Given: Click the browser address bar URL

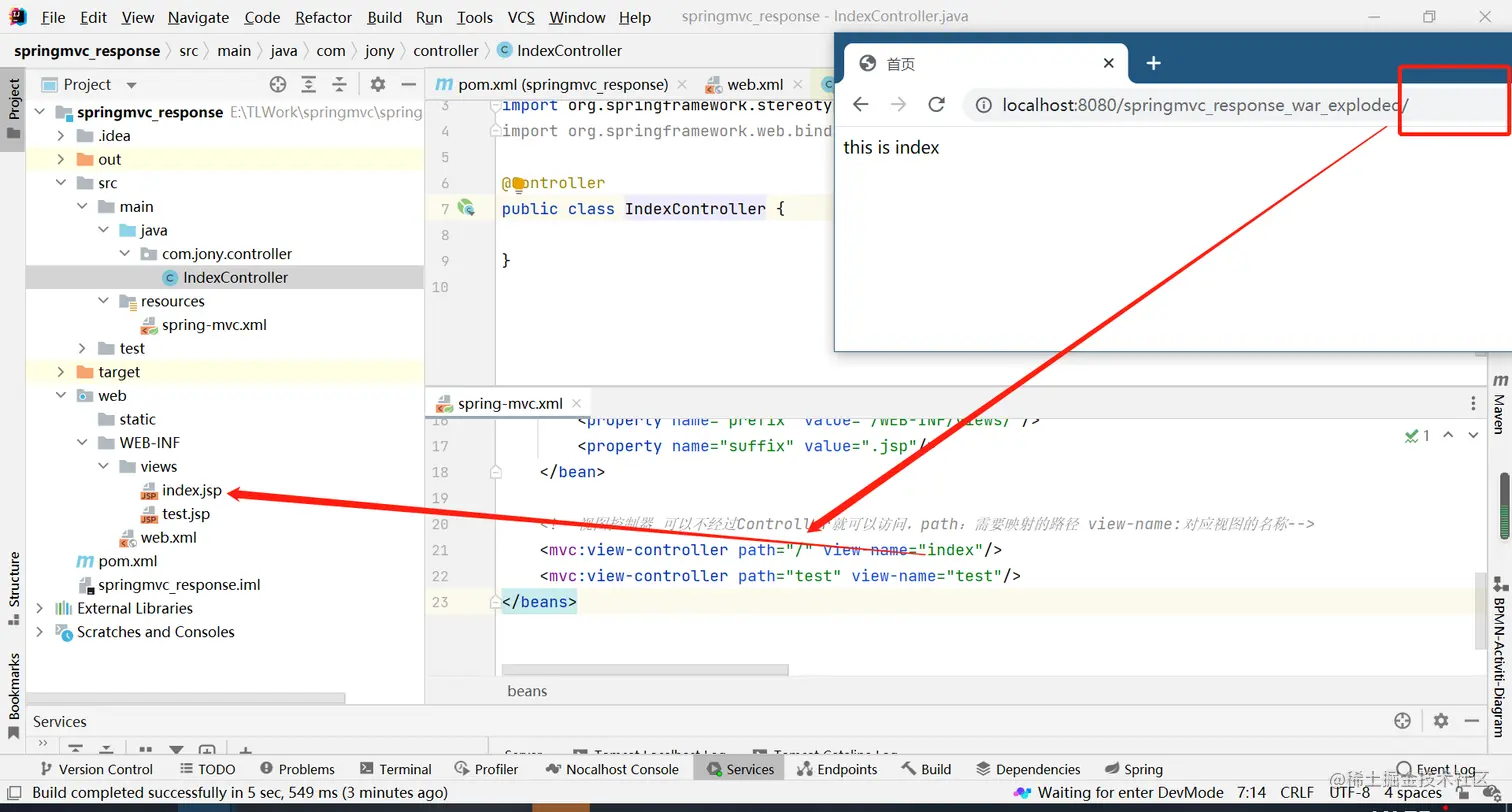Looking at the screenshot, I should [x=1206, y=105].
